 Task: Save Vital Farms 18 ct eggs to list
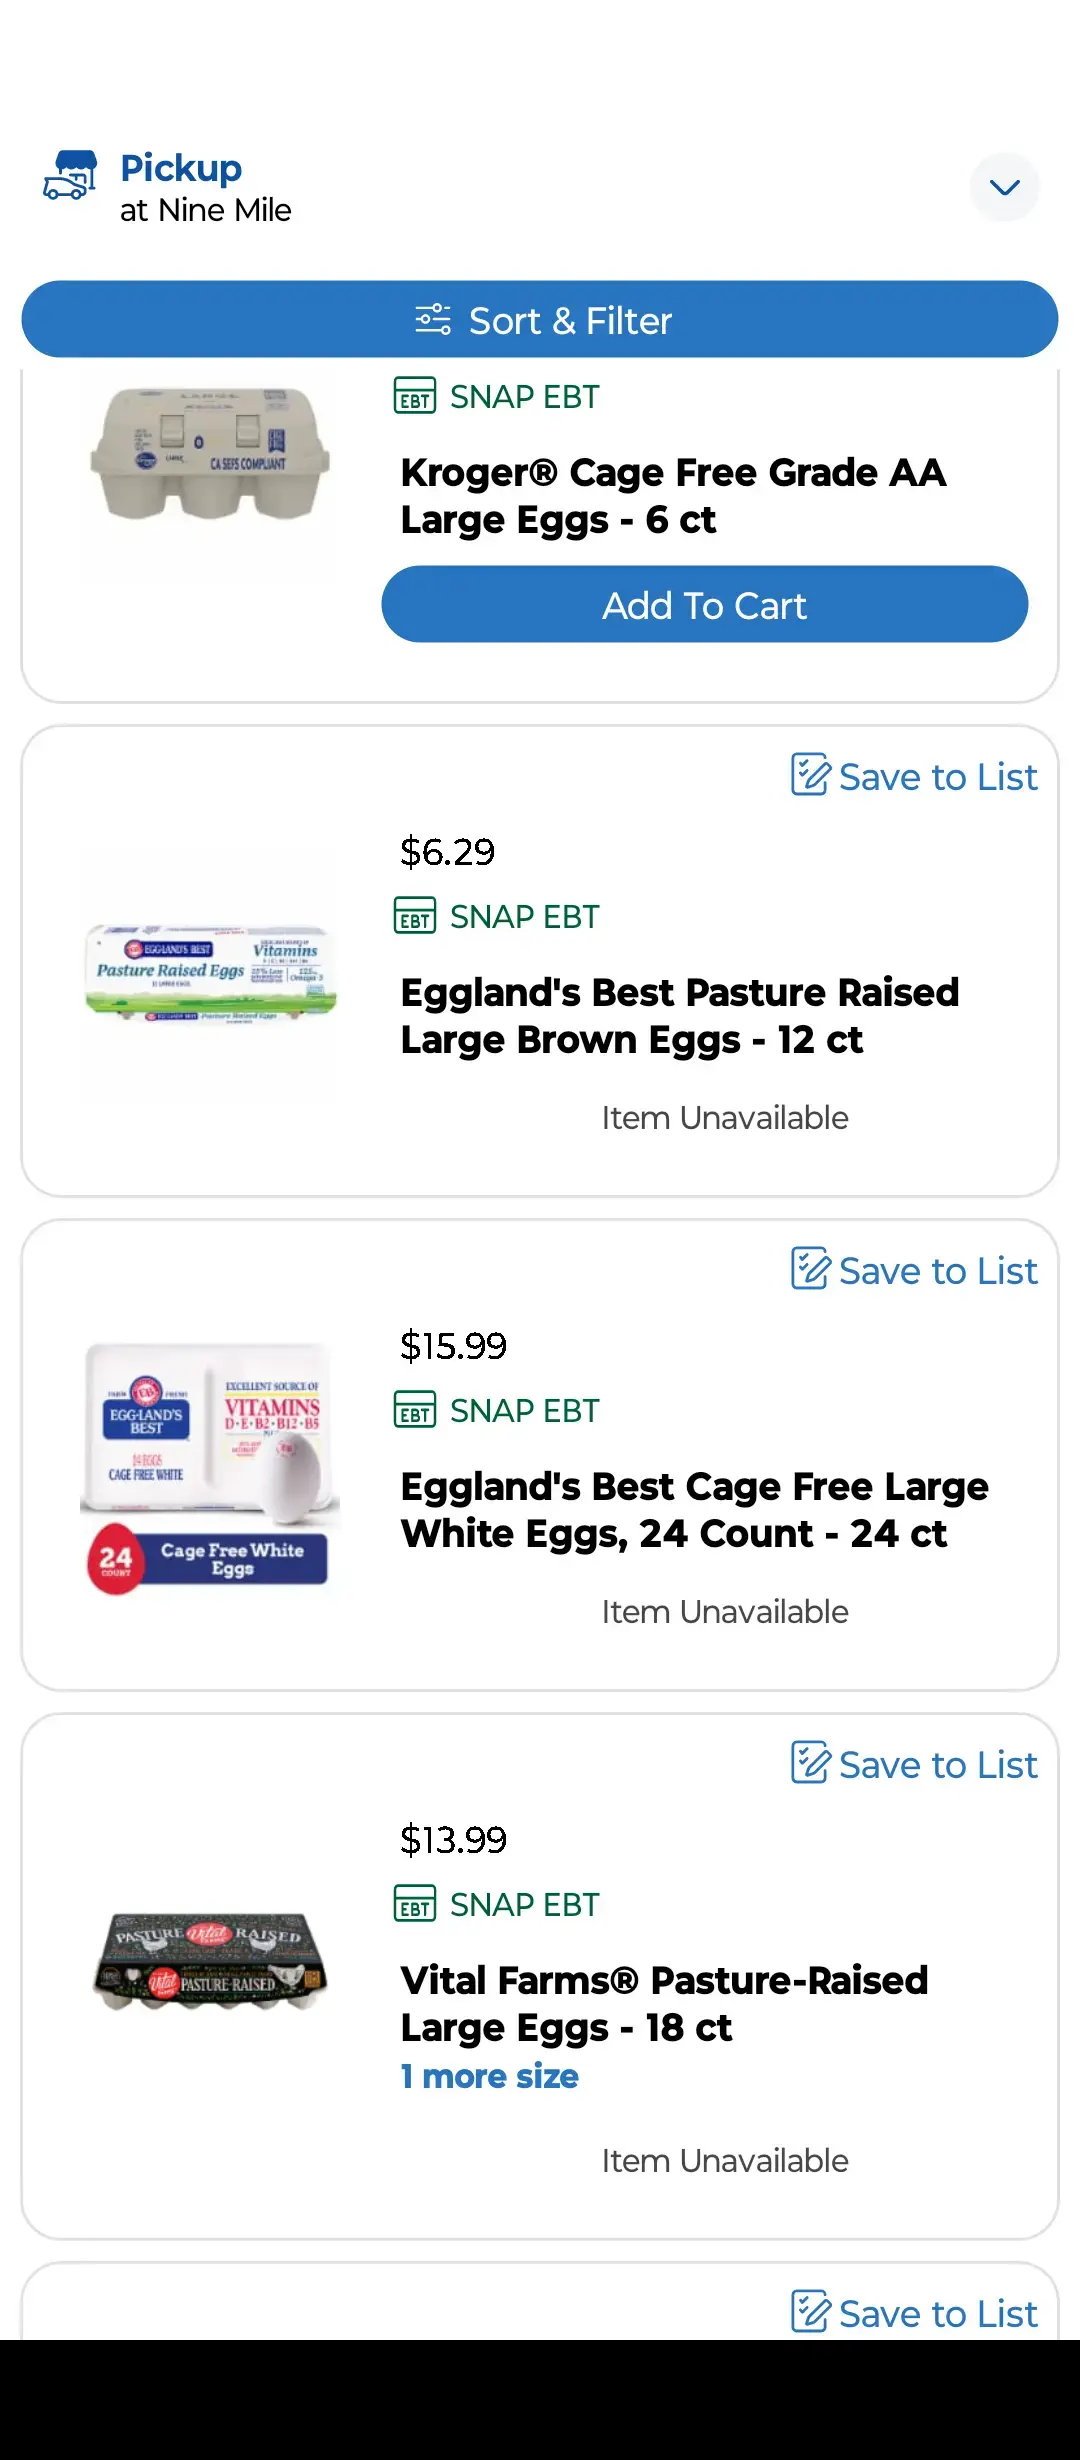(x=914, y=1765)
